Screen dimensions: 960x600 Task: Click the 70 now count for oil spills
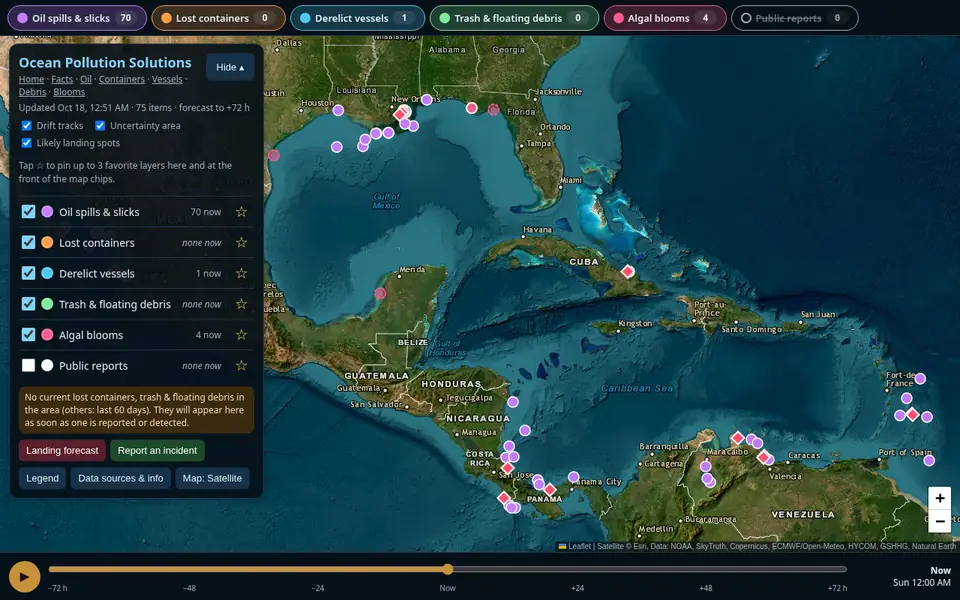pyautogui.click(x=206, y=212)
